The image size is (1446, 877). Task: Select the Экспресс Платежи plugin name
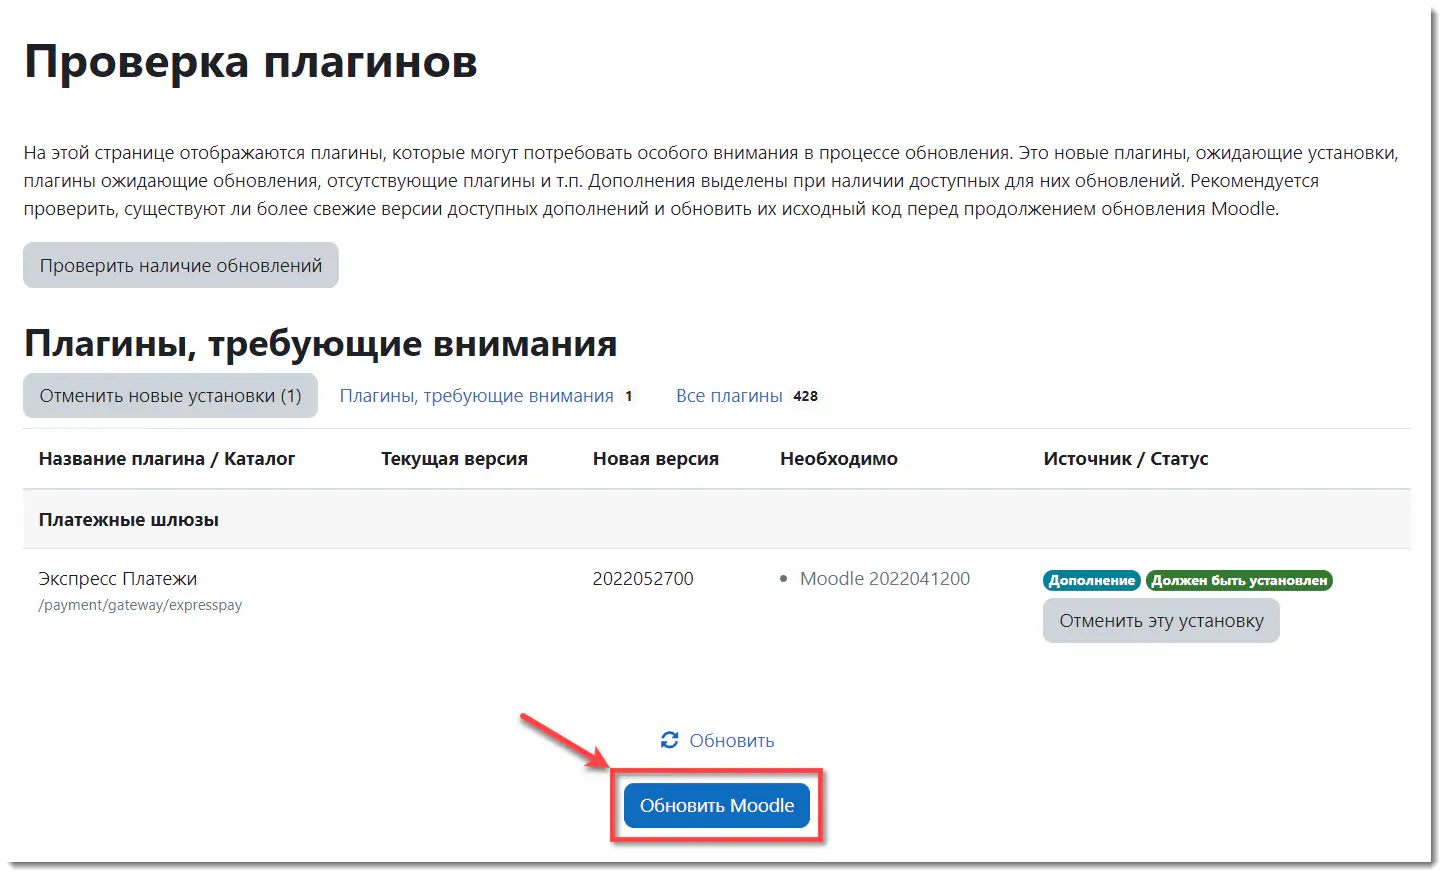tap(117, 578)
